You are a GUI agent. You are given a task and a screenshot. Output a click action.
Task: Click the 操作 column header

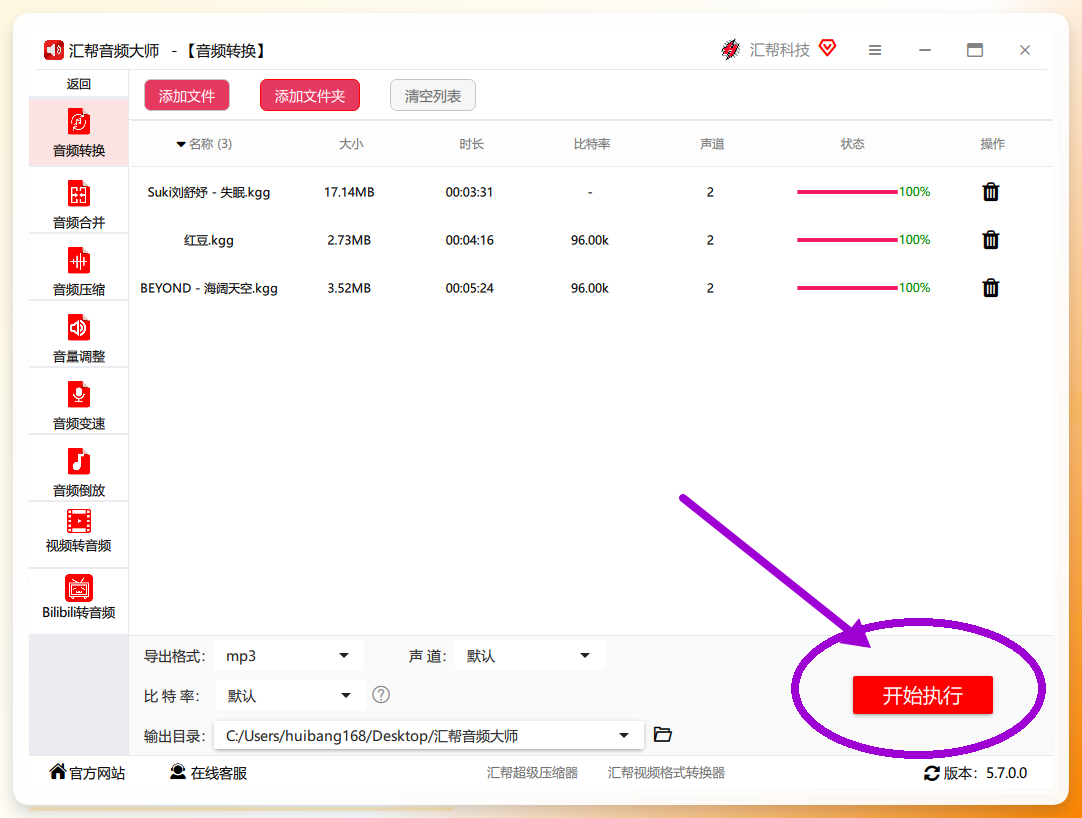[992, 144]
